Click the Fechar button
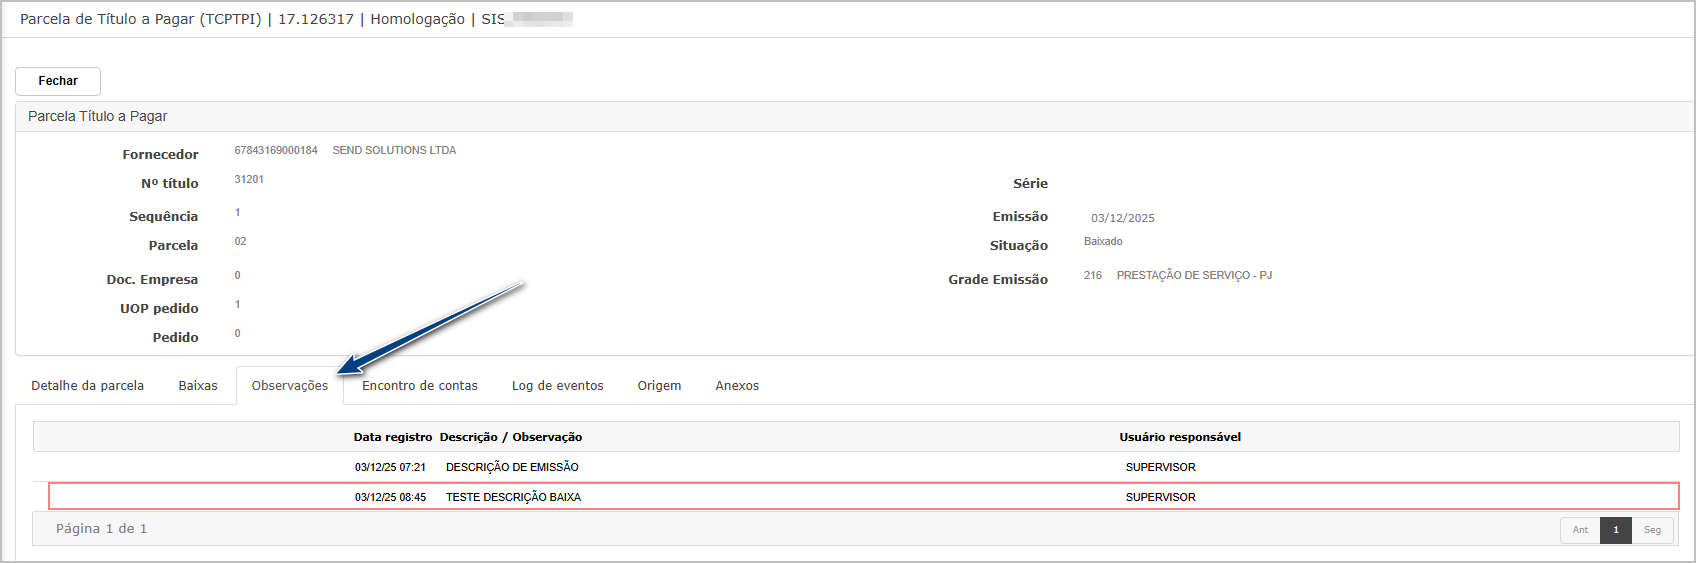Screen dimensions: 1696x563 (x=58, y=81)
